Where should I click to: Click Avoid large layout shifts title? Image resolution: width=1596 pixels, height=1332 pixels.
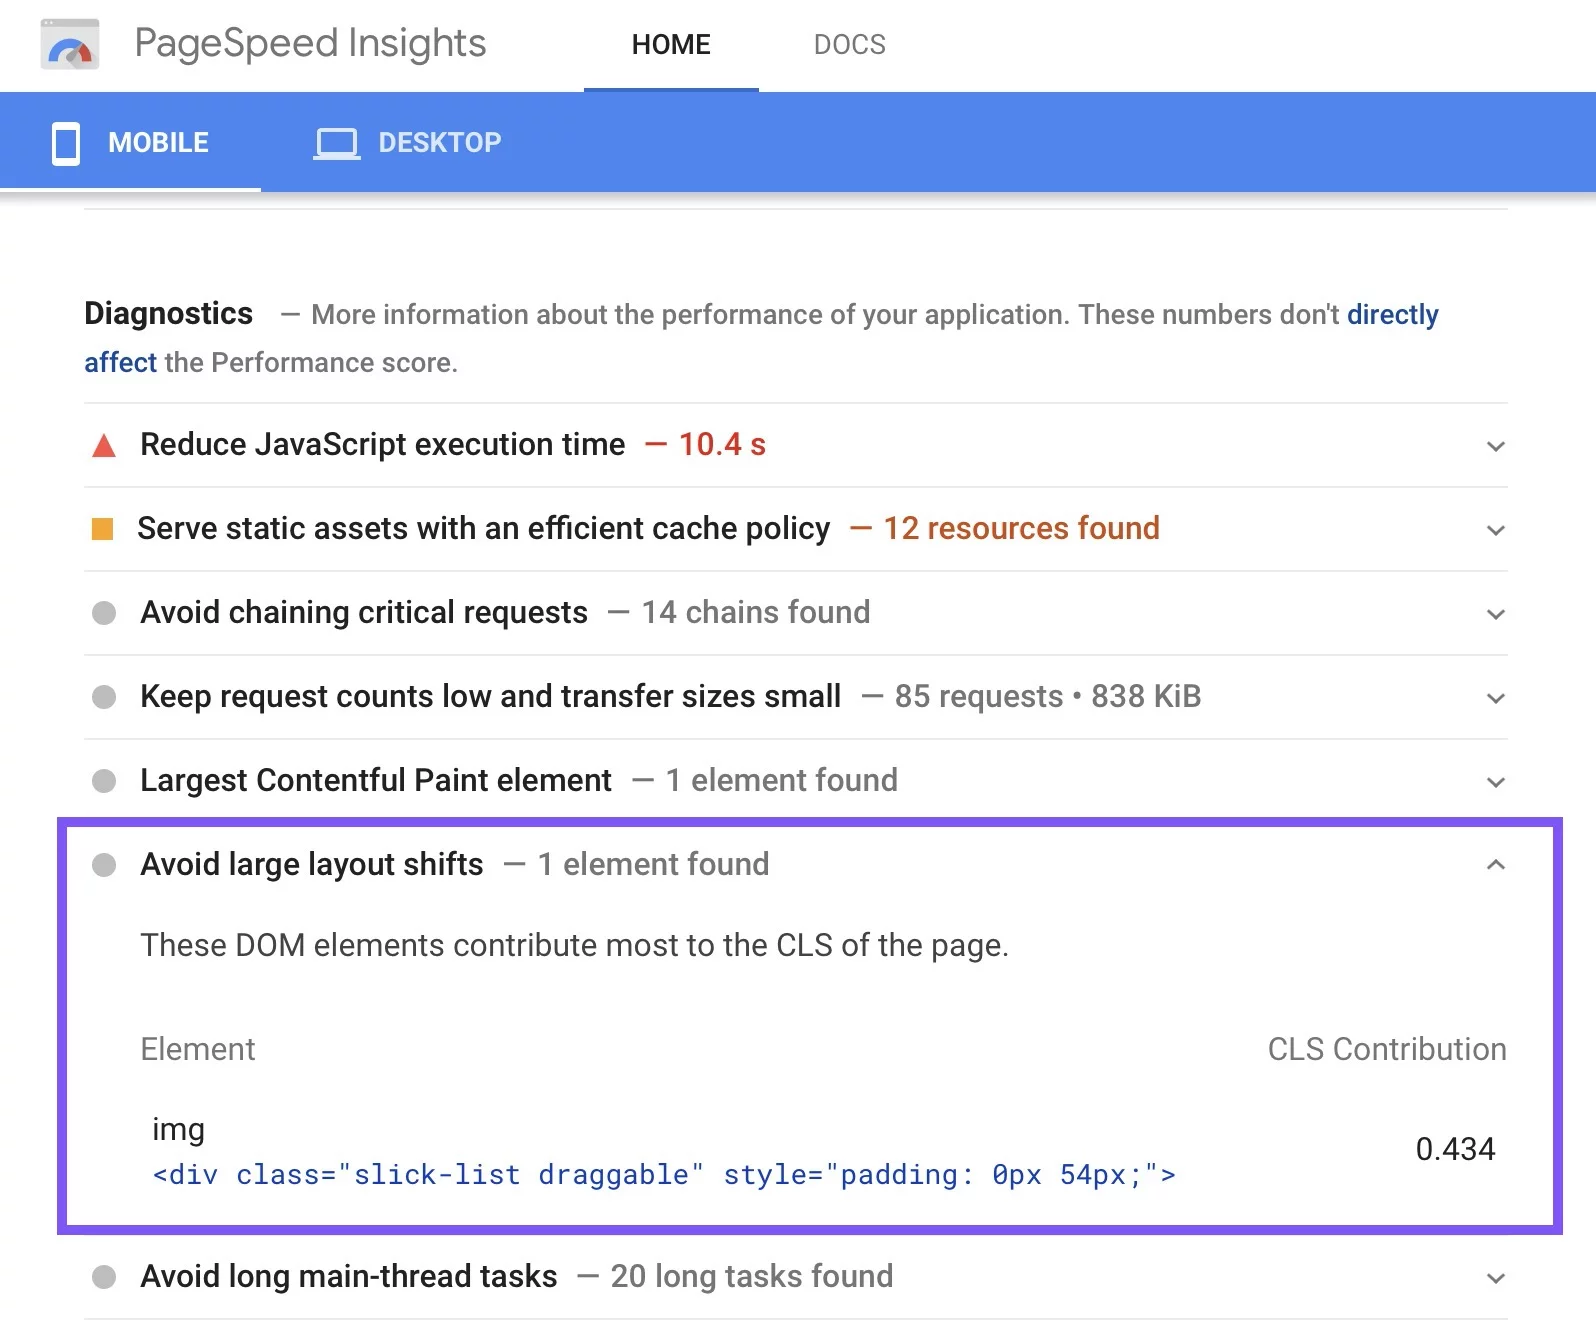[312, 864]
